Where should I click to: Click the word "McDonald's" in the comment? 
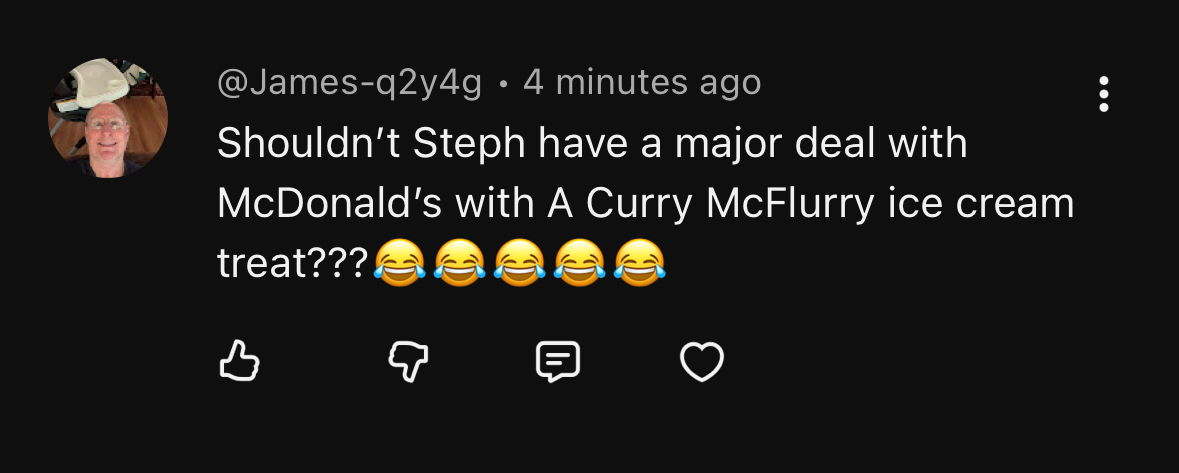[330, 204]
